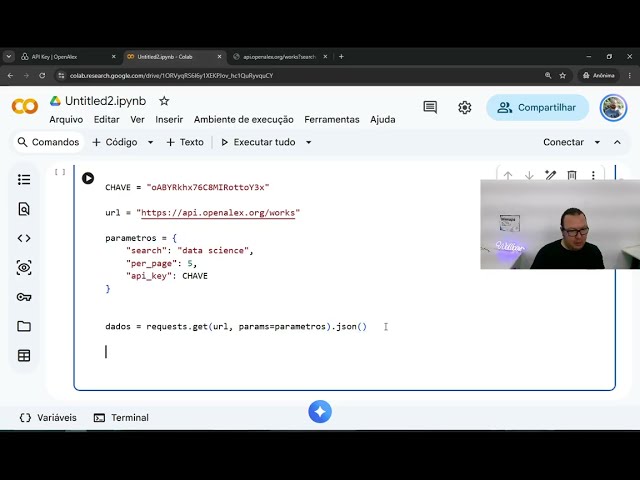The image size is (640, 480).
Task: Open Ferramentas menu
Action: [x=332, y=120]
